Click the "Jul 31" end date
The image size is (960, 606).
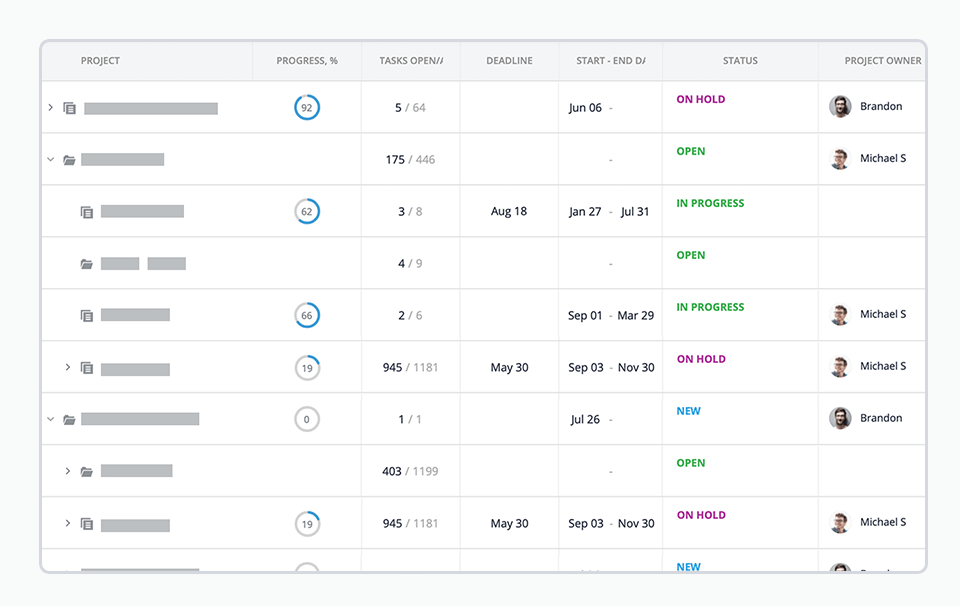[635, 212]
